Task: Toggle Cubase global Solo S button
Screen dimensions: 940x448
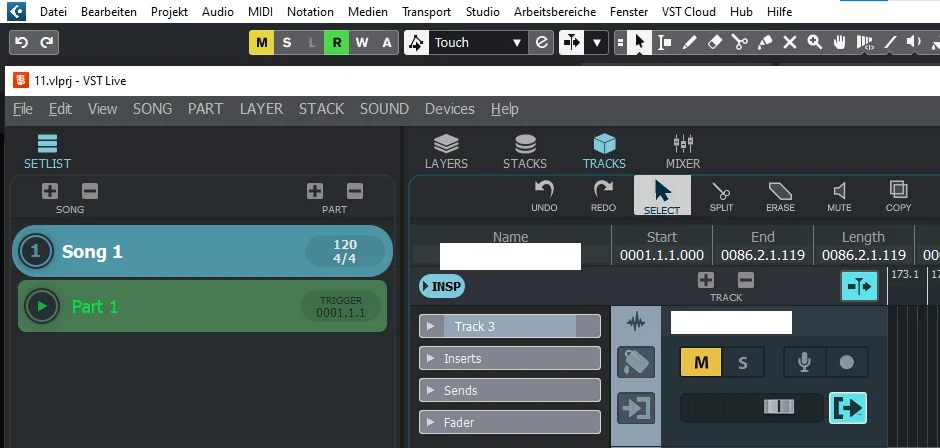Action: tap(287, 43)
